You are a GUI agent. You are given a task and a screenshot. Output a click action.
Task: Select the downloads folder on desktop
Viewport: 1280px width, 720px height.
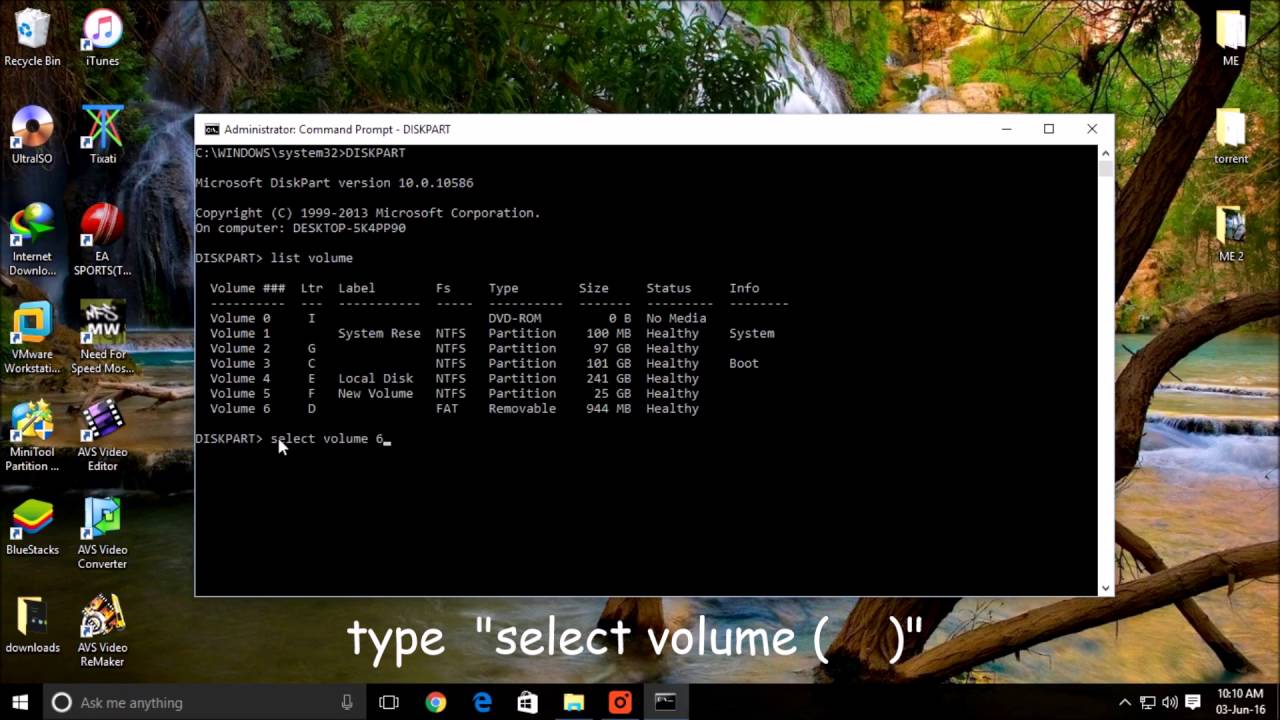tap(32, 625)
